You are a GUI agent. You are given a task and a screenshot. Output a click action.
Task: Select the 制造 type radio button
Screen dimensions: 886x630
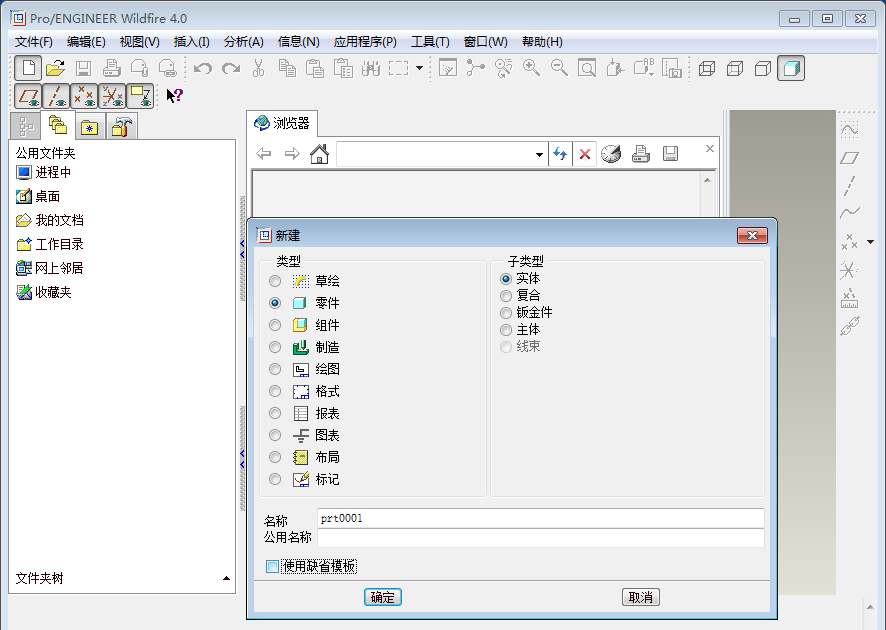coord(275,347)
